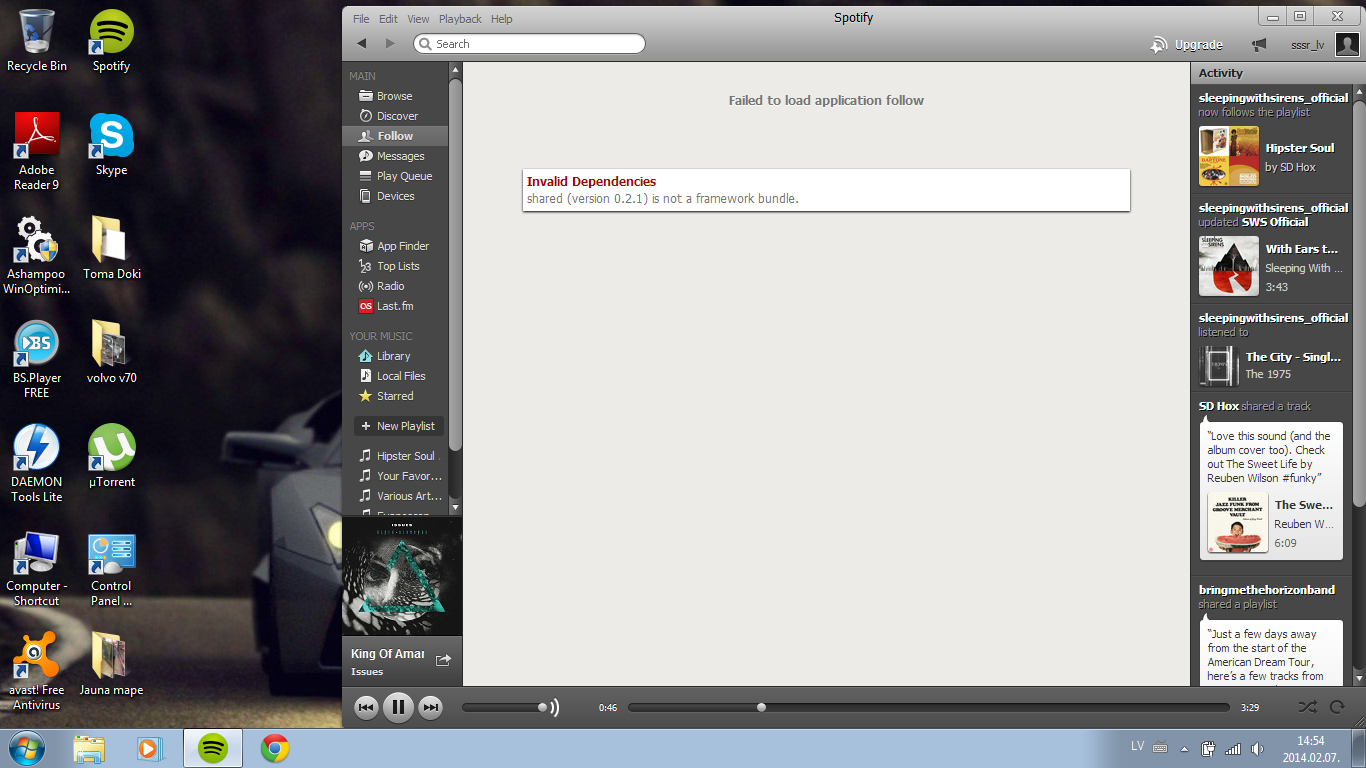This screenshot has height=768, width=1366.
Task: Open the Edit menu
Action: coord(388,19)
